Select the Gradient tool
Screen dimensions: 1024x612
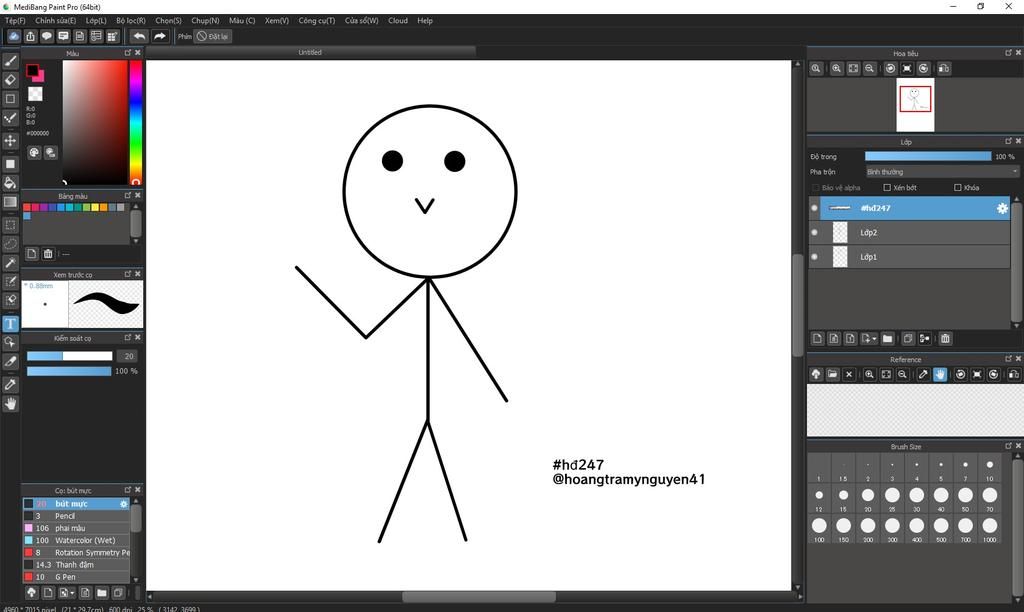coord(10,202)
